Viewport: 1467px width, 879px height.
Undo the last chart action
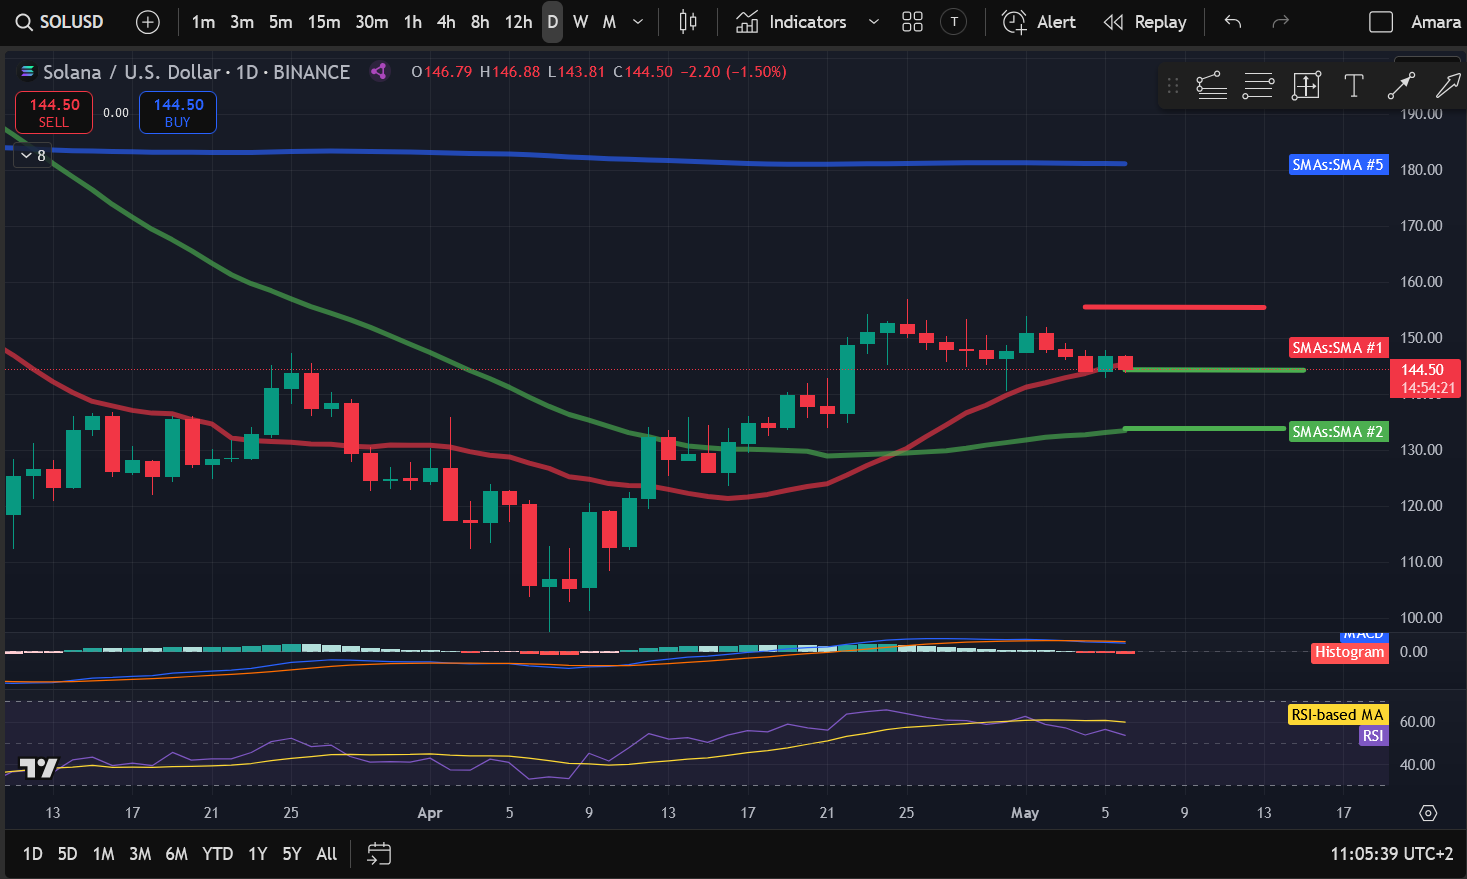click(1233, 22)
